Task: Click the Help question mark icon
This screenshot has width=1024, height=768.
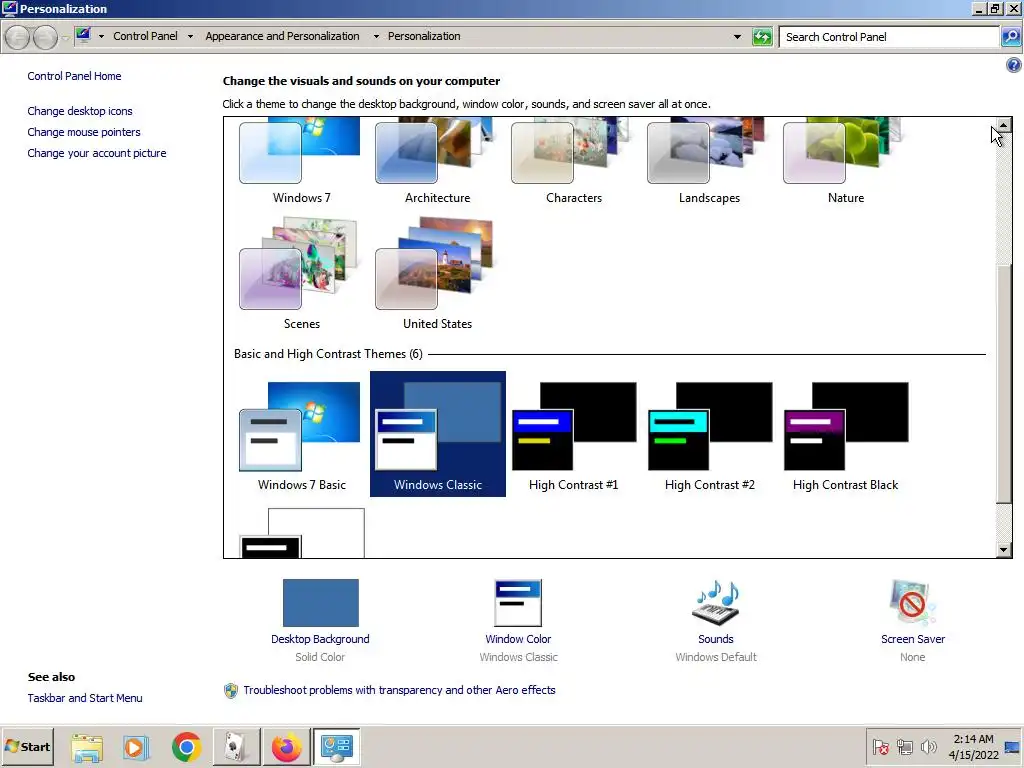Action: pyautogui.click(x=1014, y=65)
